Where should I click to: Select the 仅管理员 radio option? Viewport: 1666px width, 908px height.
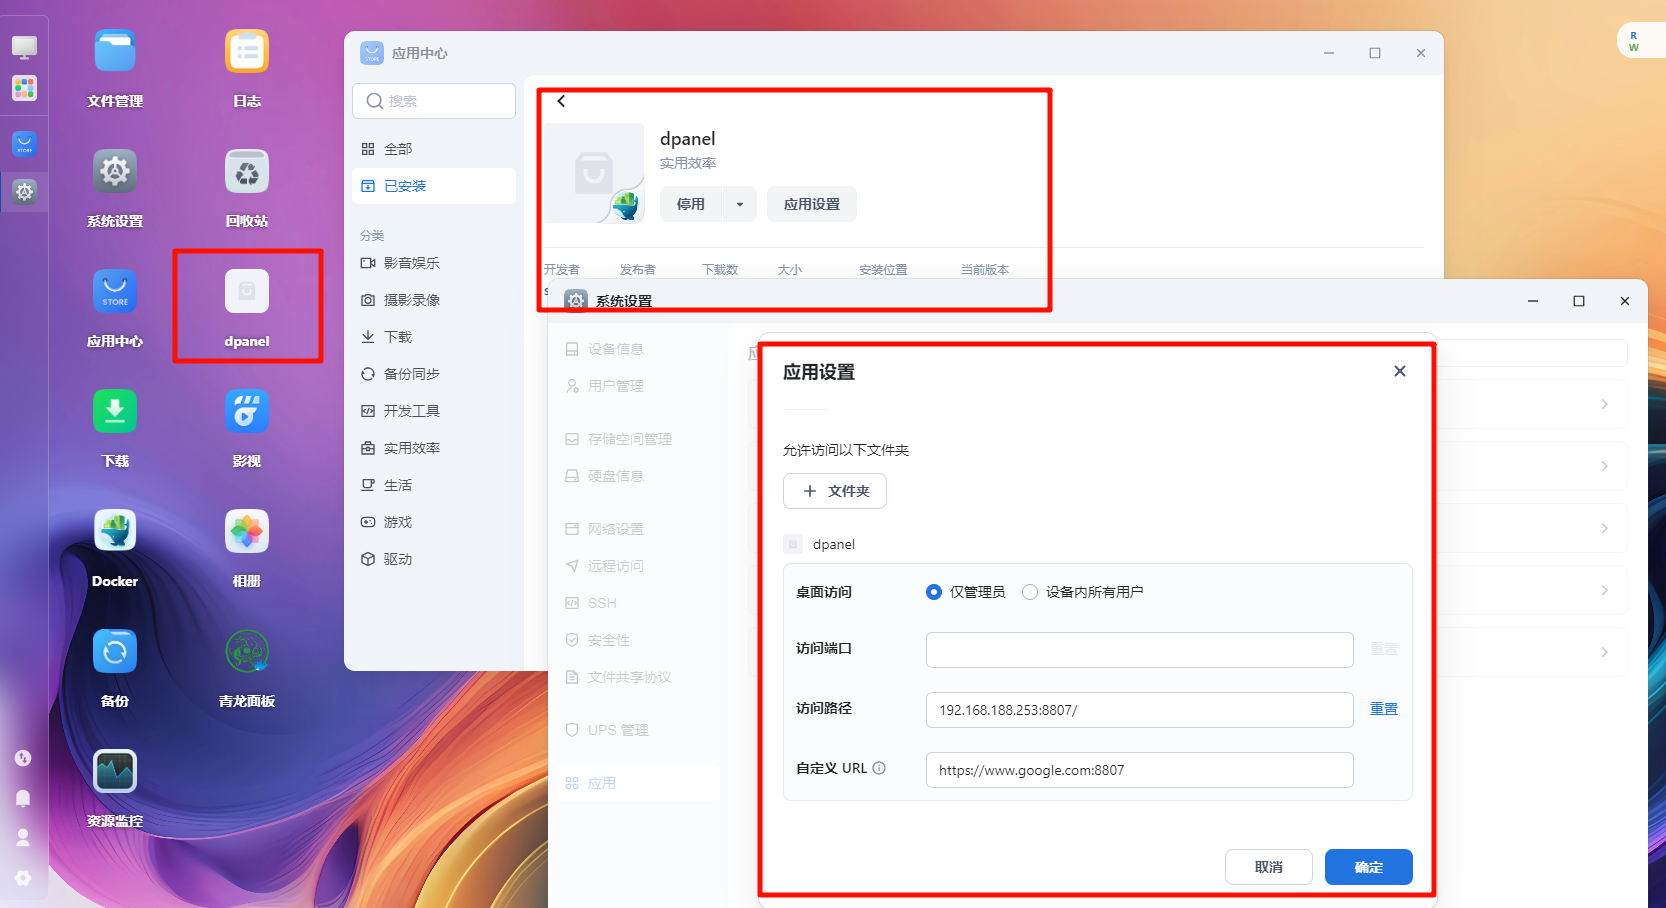coord(934,592)
